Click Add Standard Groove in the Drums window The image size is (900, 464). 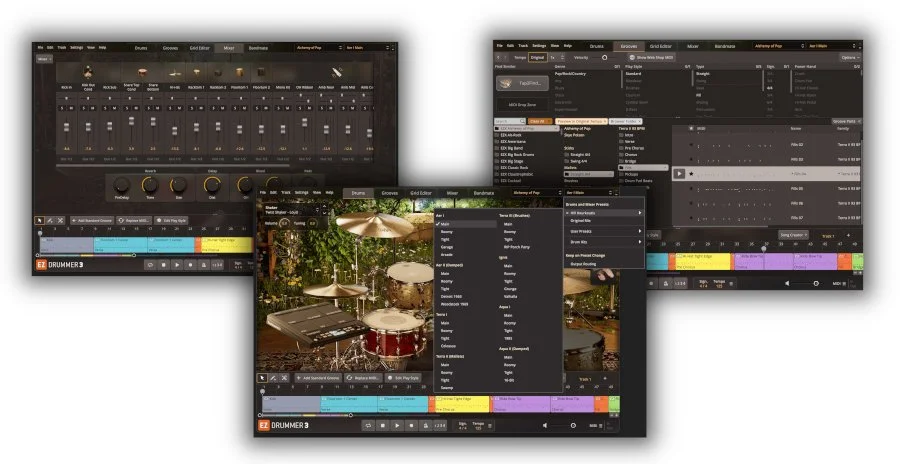click(317, 378)
